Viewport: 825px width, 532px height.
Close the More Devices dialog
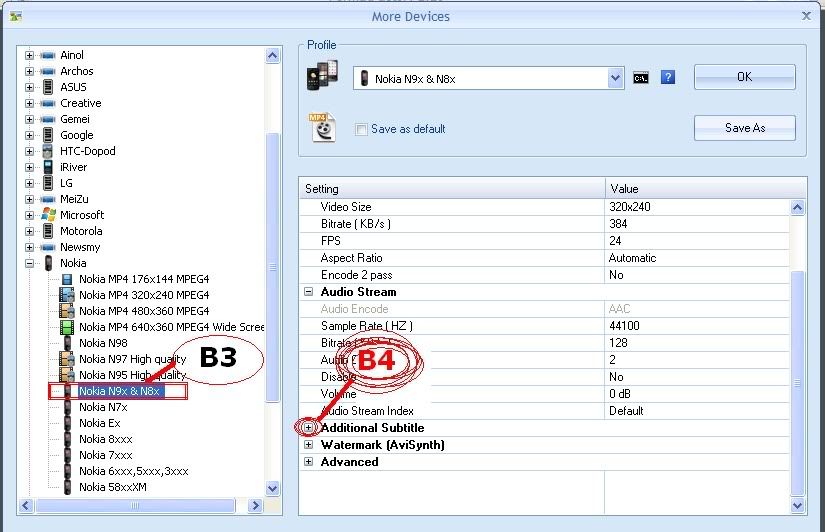[806, 16]
